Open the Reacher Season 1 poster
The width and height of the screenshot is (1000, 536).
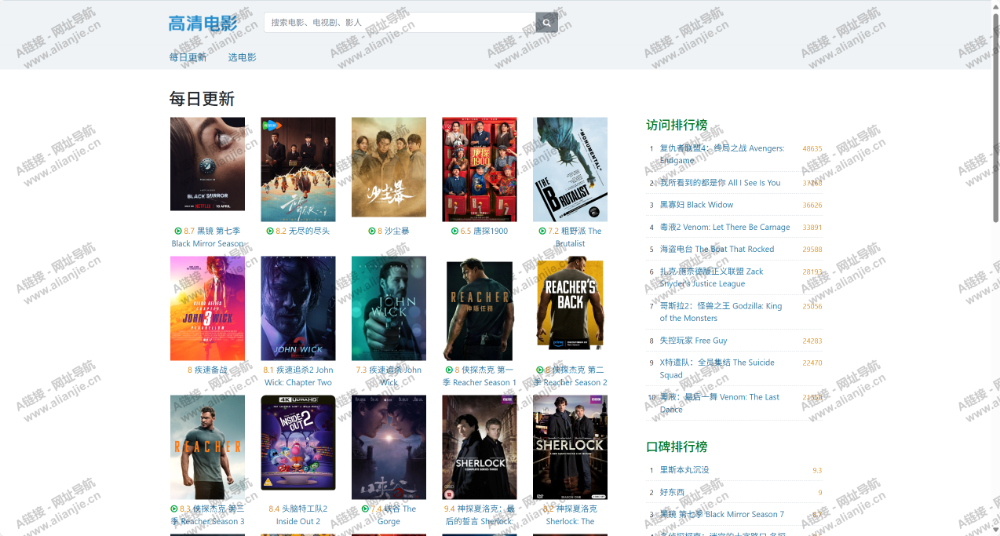(480, 311)
